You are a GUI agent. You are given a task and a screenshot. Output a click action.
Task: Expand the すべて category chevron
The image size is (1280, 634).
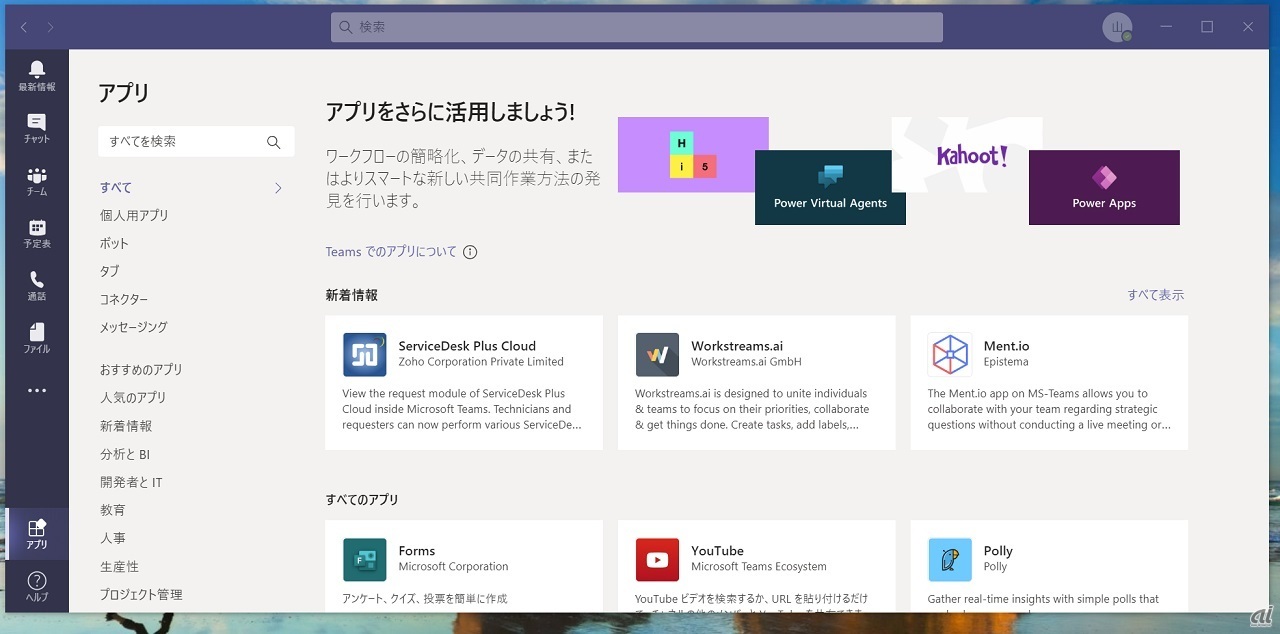278,188
